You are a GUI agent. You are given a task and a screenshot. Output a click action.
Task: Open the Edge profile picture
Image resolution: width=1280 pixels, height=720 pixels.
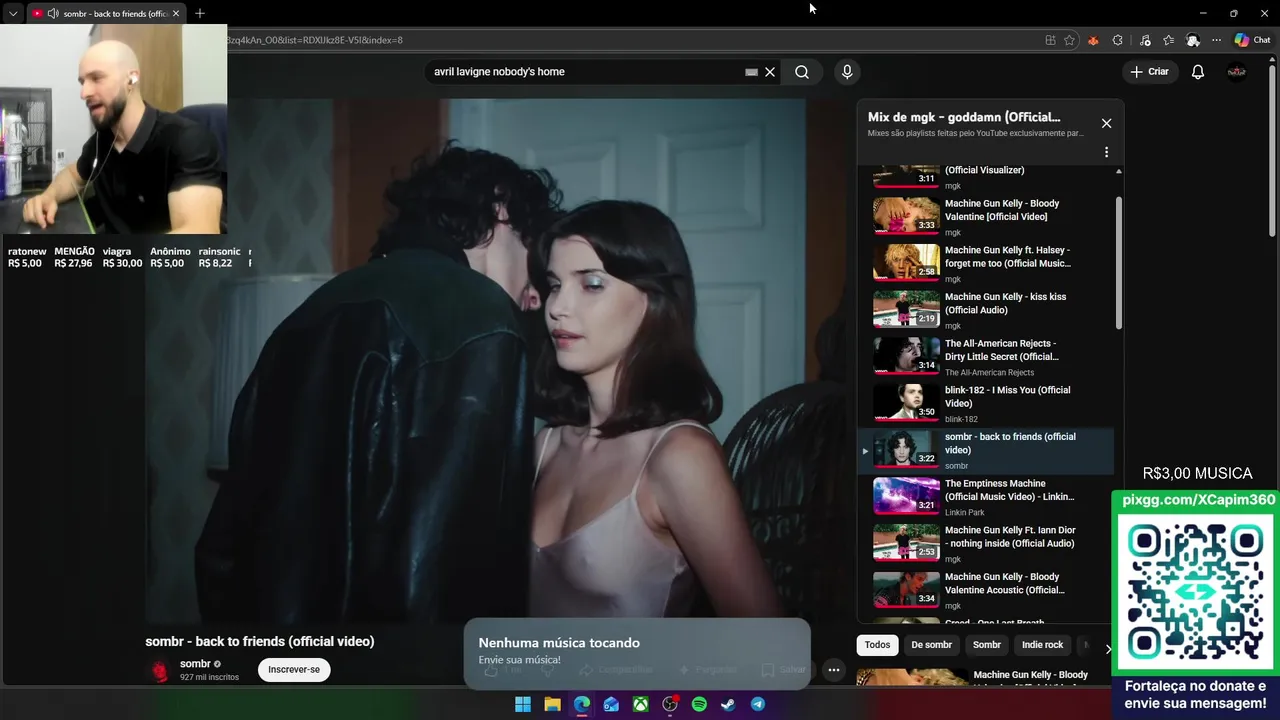point(1193,40)
